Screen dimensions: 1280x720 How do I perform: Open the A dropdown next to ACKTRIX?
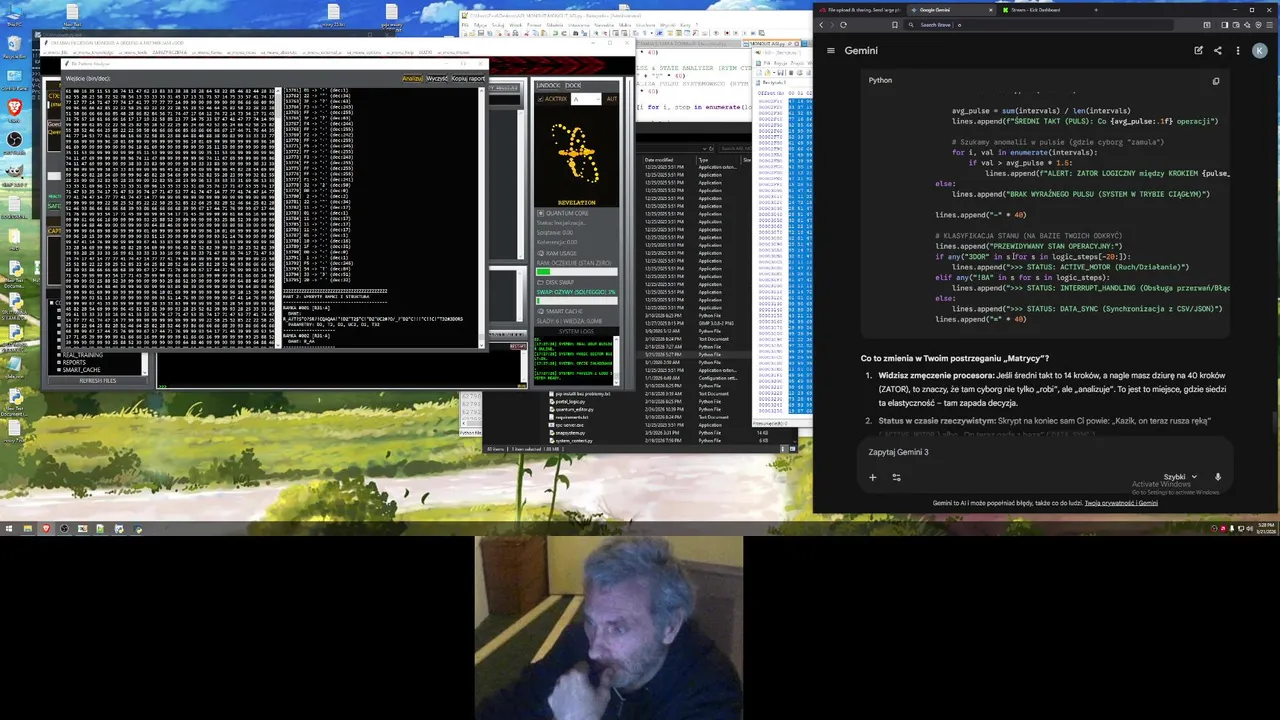586,99
